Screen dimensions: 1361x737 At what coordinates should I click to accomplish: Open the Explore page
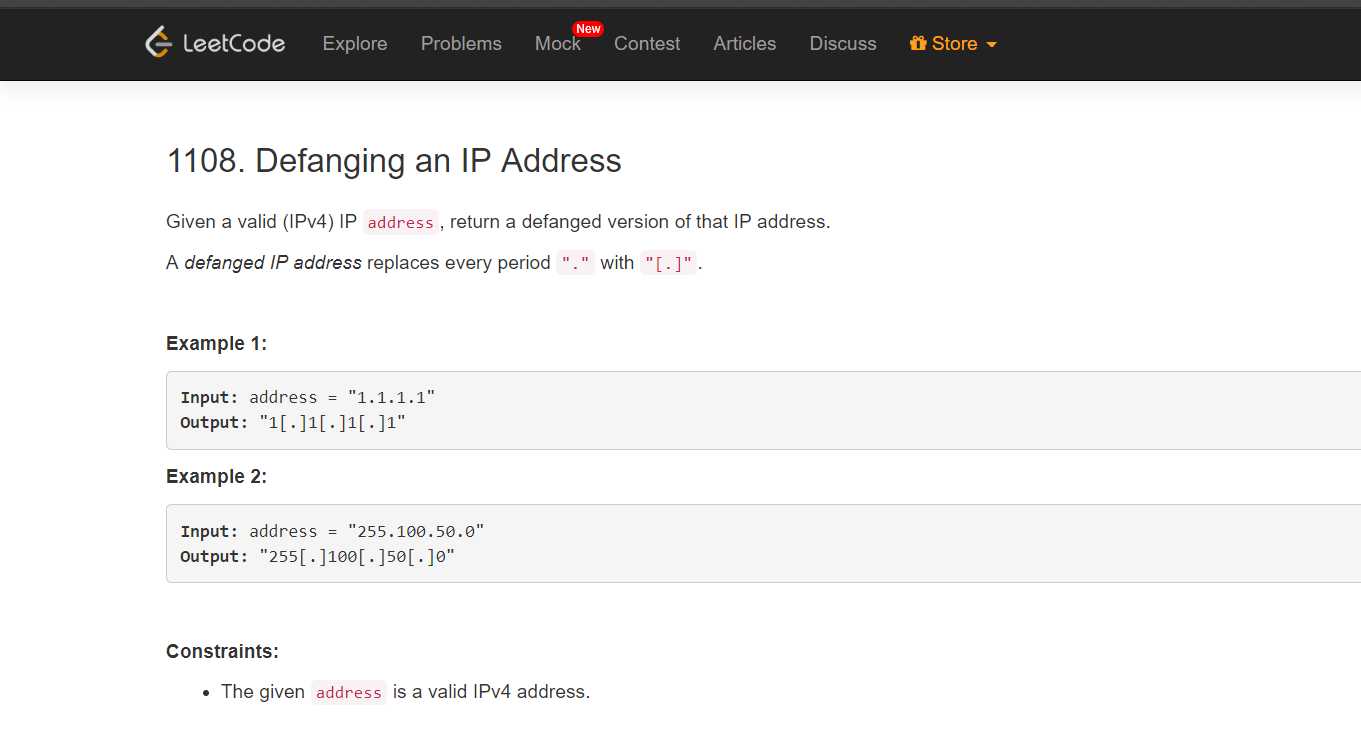pos(355,44)
